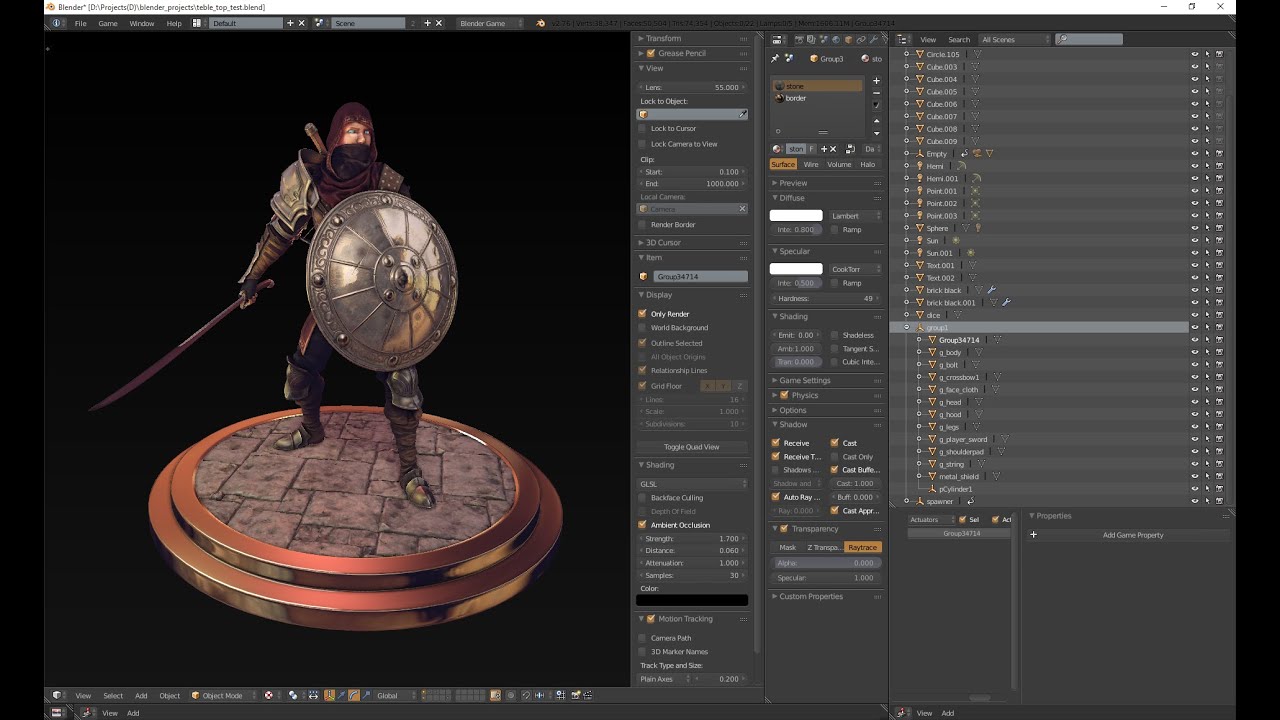
Task: Toggle render camera icon for Circle.105
Action: pyautogui.click(x=1219, y=54)
